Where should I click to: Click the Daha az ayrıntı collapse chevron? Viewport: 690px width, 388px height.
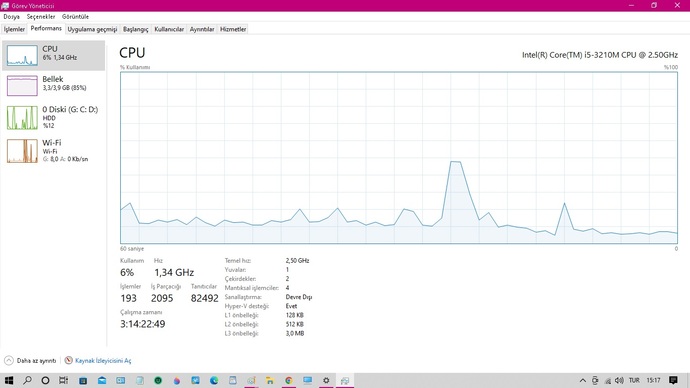(x=9, y=360)
